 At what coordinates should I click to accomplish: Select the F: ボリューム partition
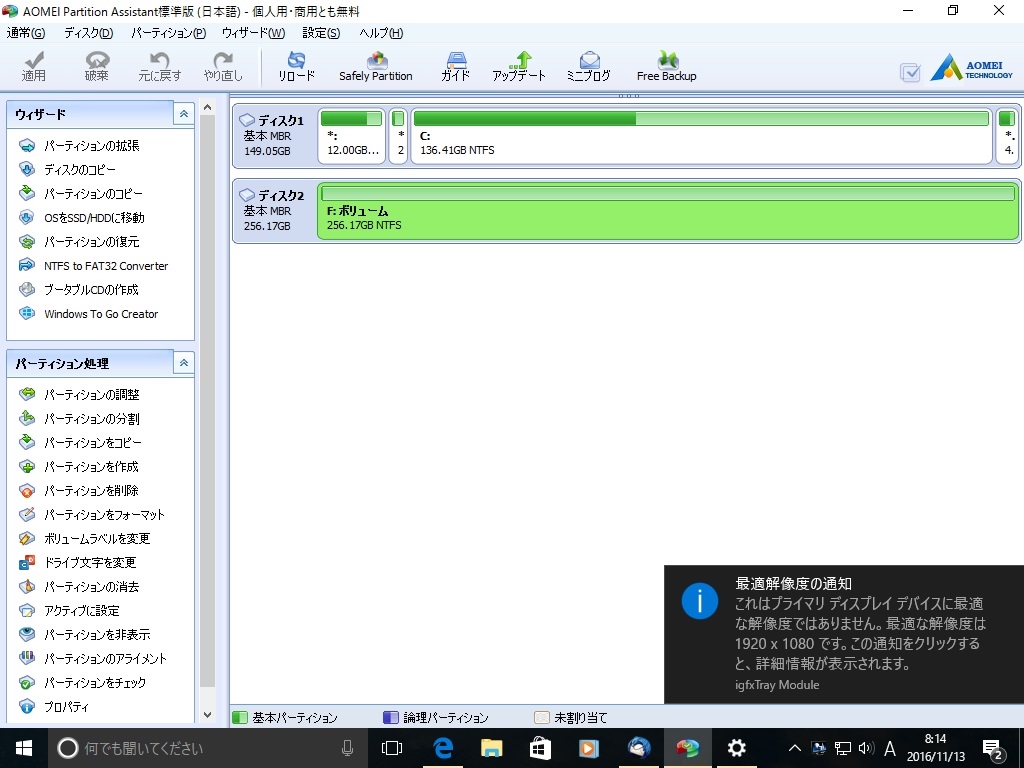pyautogui.click(x=668, y=211)
